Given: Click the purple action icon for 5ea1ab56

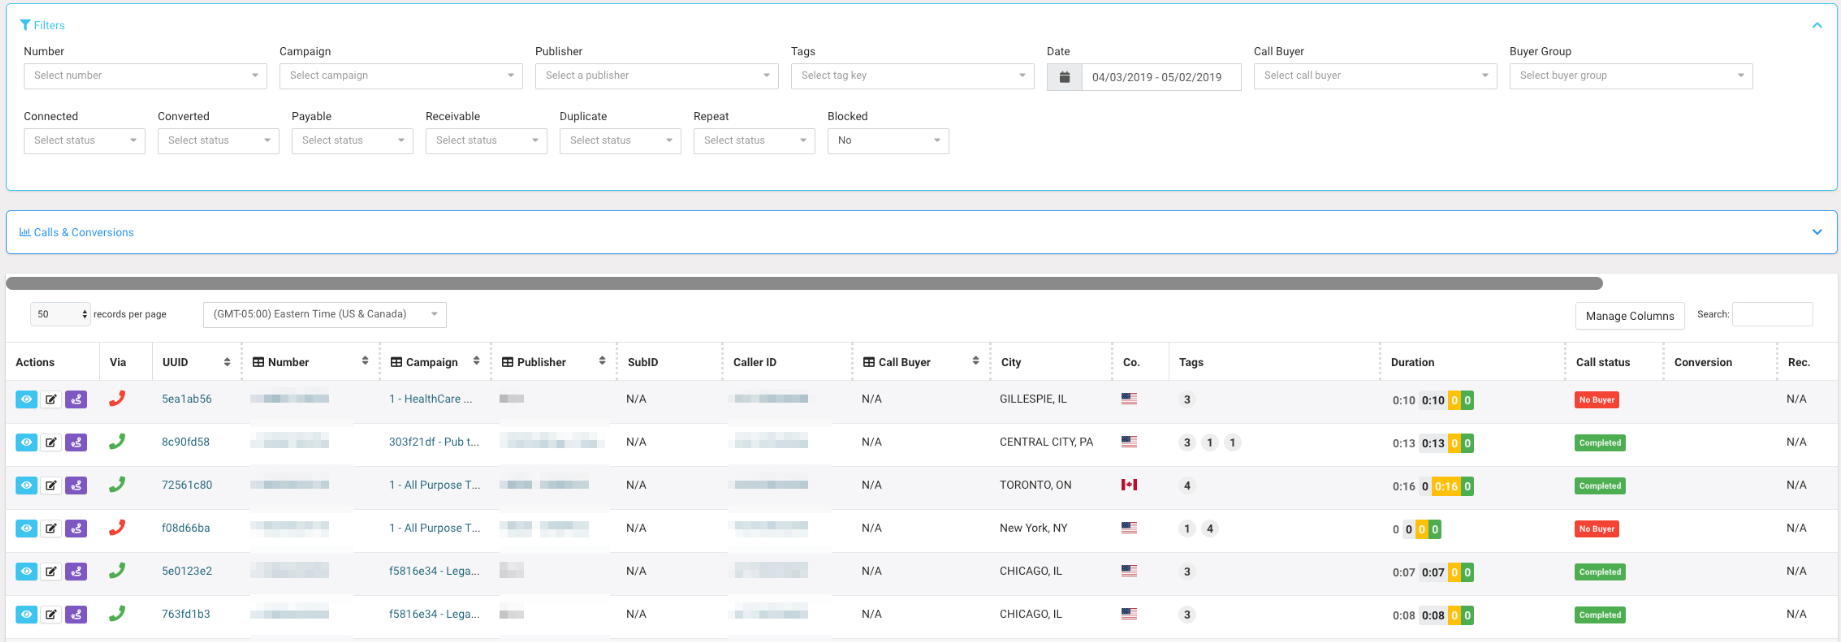Looking at the screenshot, I should (x=76, y=399).
